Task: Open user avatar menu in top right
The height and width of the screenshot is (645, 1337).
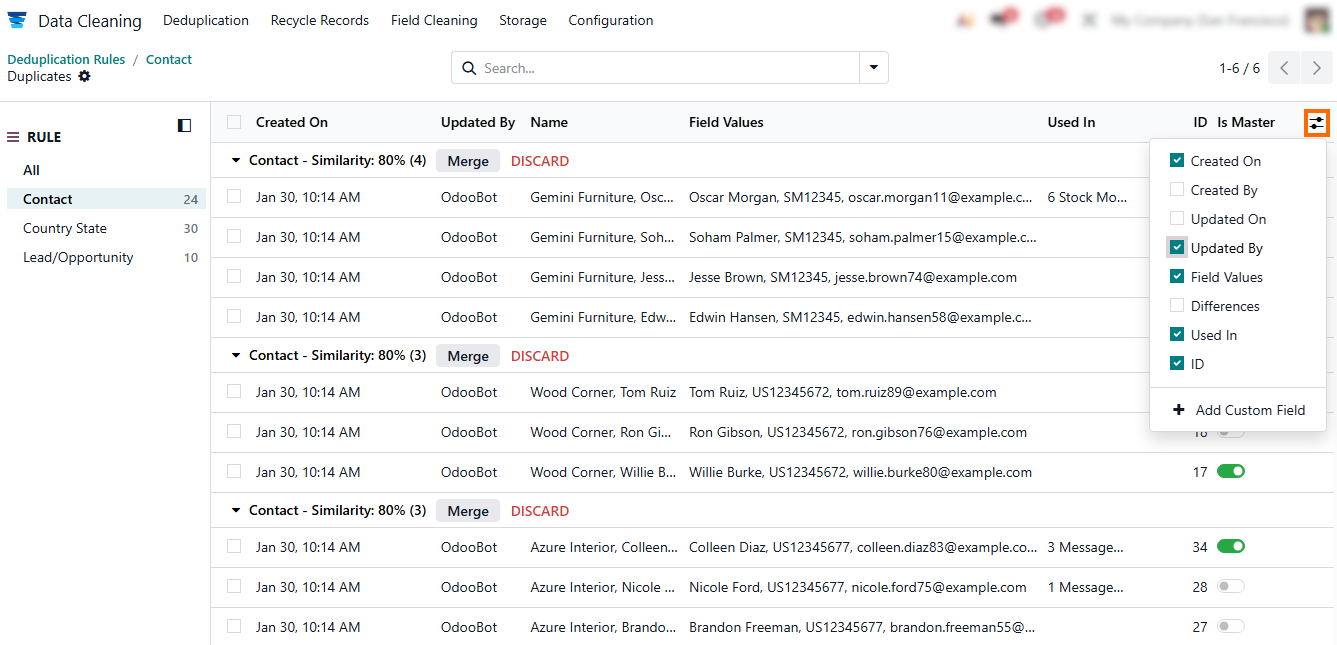Action: pos(1316,20)
